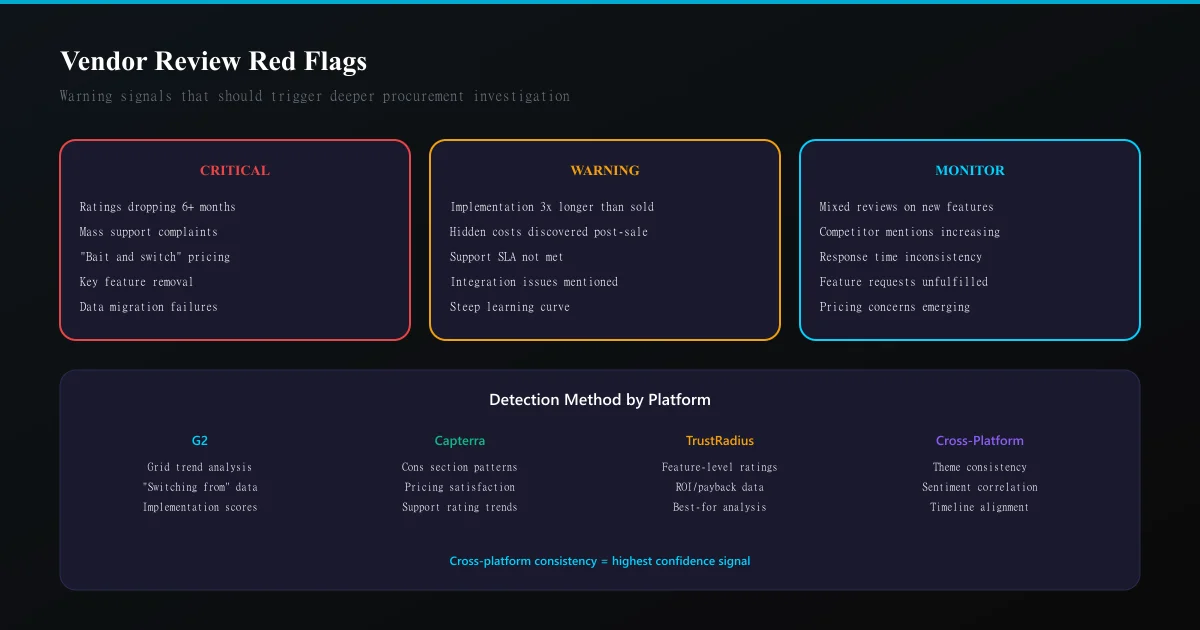
Task: Click 'Theme consistency' under Cross-Platform
Action: (x=980, y=467)
